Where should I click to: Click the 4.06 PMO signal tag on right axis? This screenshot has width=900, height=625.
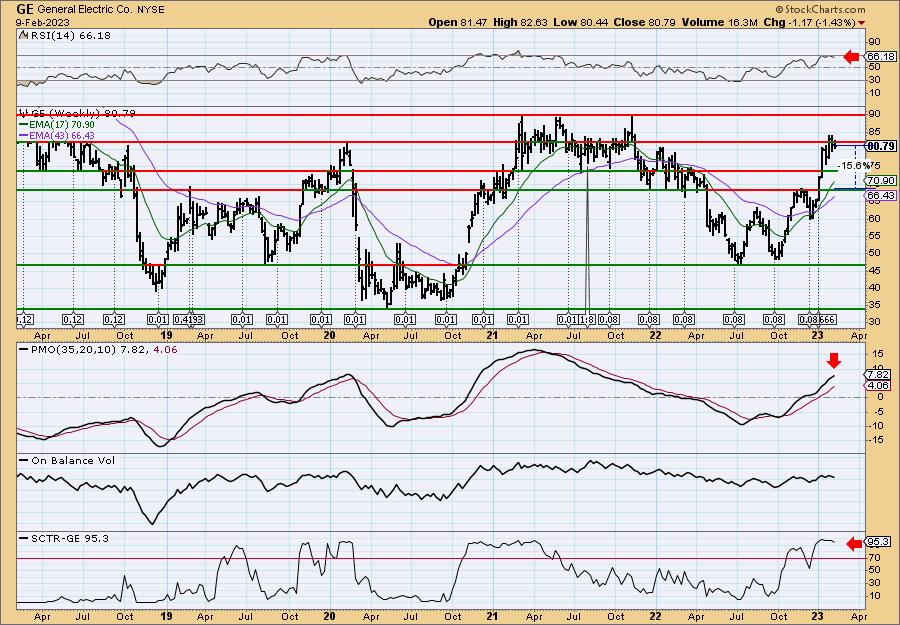point(876,386)
